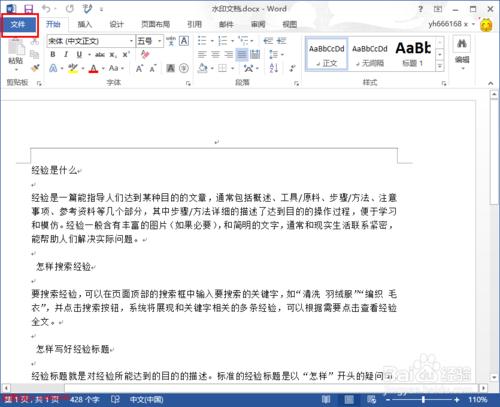Screen dimensions: 500x407
Task: Open the 审阅 ribbon tab
Action: tap(258, 24)
